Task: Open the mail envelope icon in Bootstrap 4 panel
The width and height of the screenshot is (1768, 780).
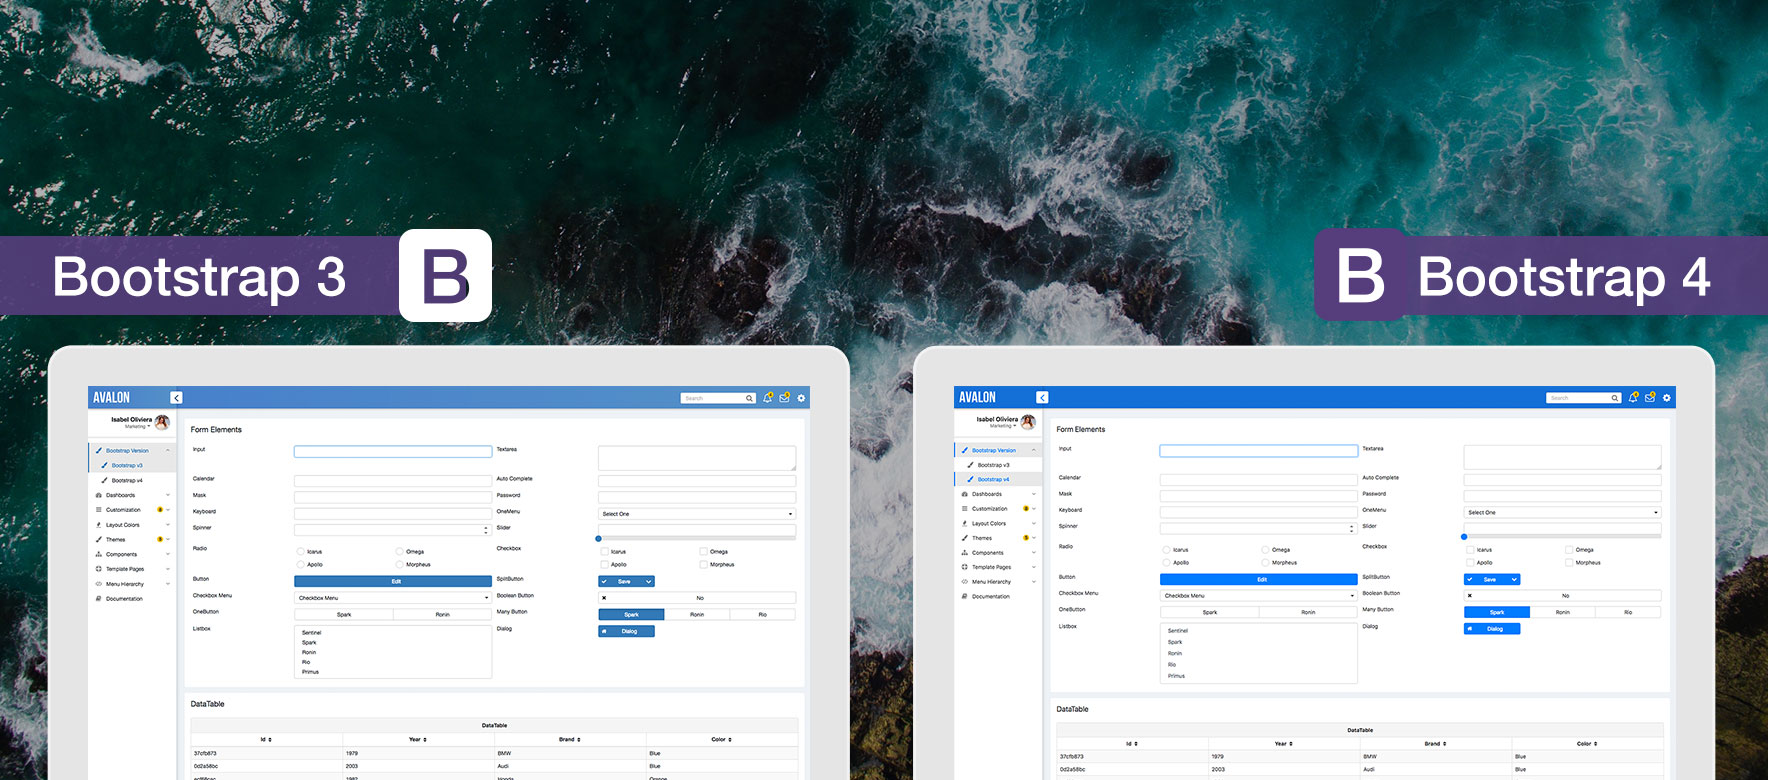Action: (1650, 398)
